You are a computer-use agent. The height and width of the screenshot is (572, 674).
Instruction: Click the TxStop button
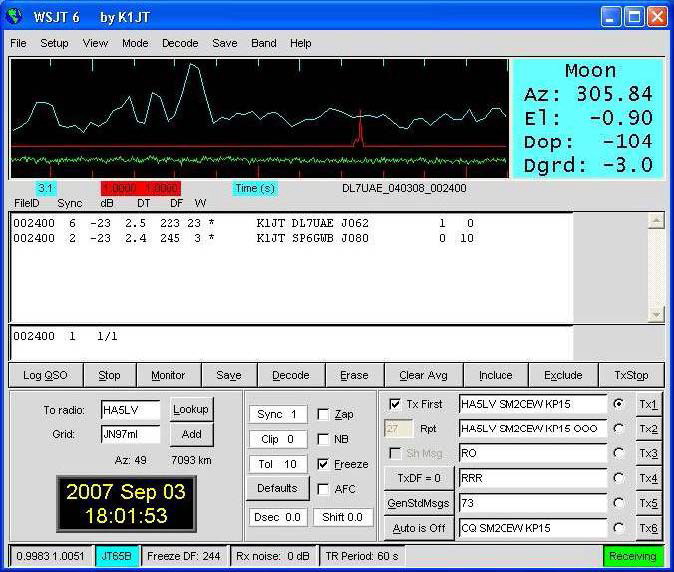631,375
